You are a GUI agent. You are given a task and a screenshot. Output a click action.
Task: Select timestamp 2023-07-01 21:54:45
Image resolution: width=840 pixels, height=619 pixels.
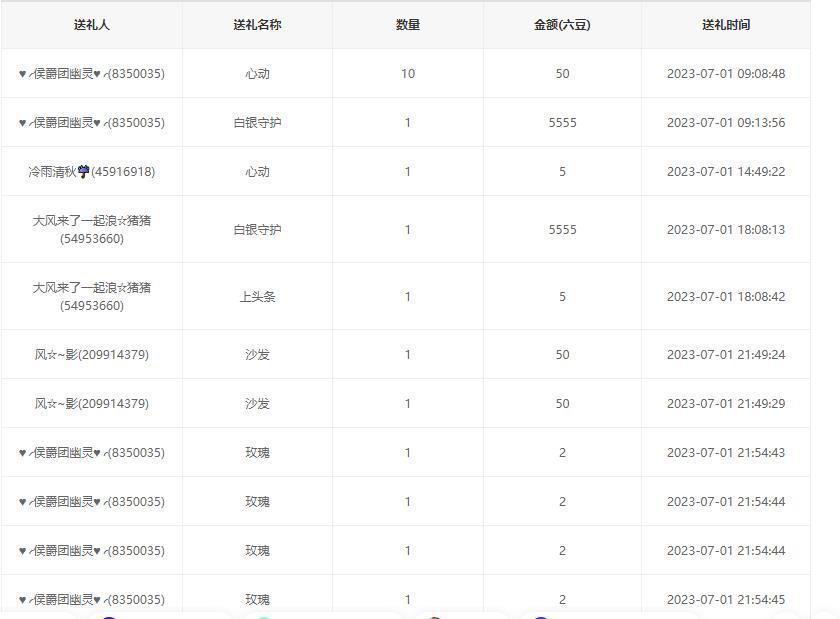(726, 599)
